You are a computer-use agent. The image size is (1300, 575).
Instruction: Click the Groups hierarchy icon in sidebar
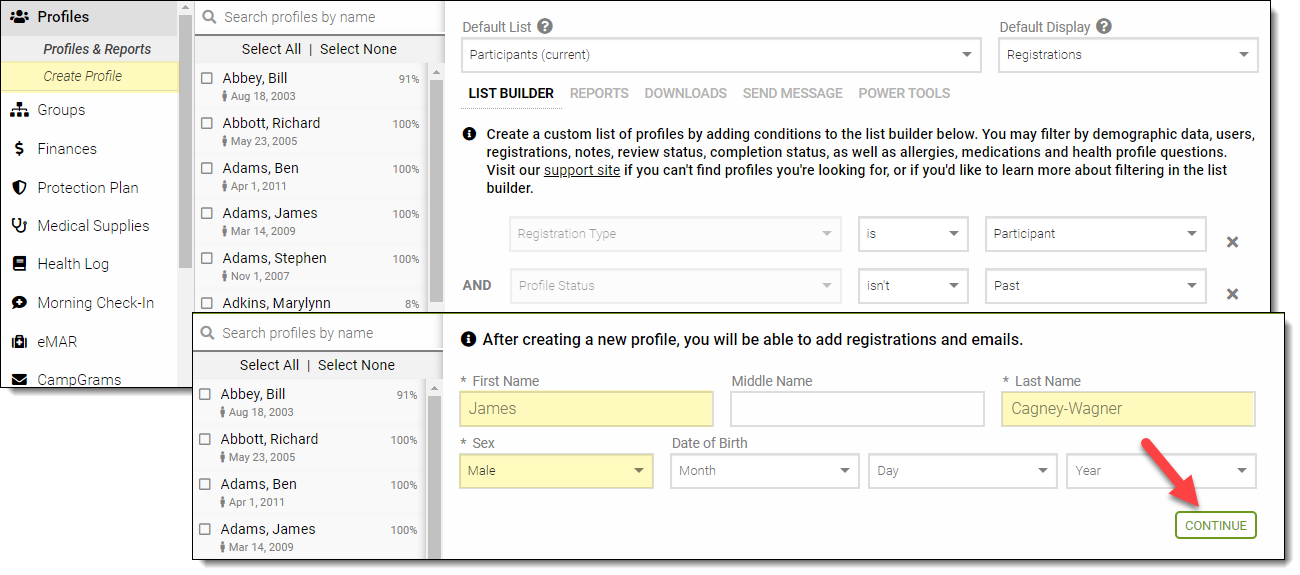[19, 110]
